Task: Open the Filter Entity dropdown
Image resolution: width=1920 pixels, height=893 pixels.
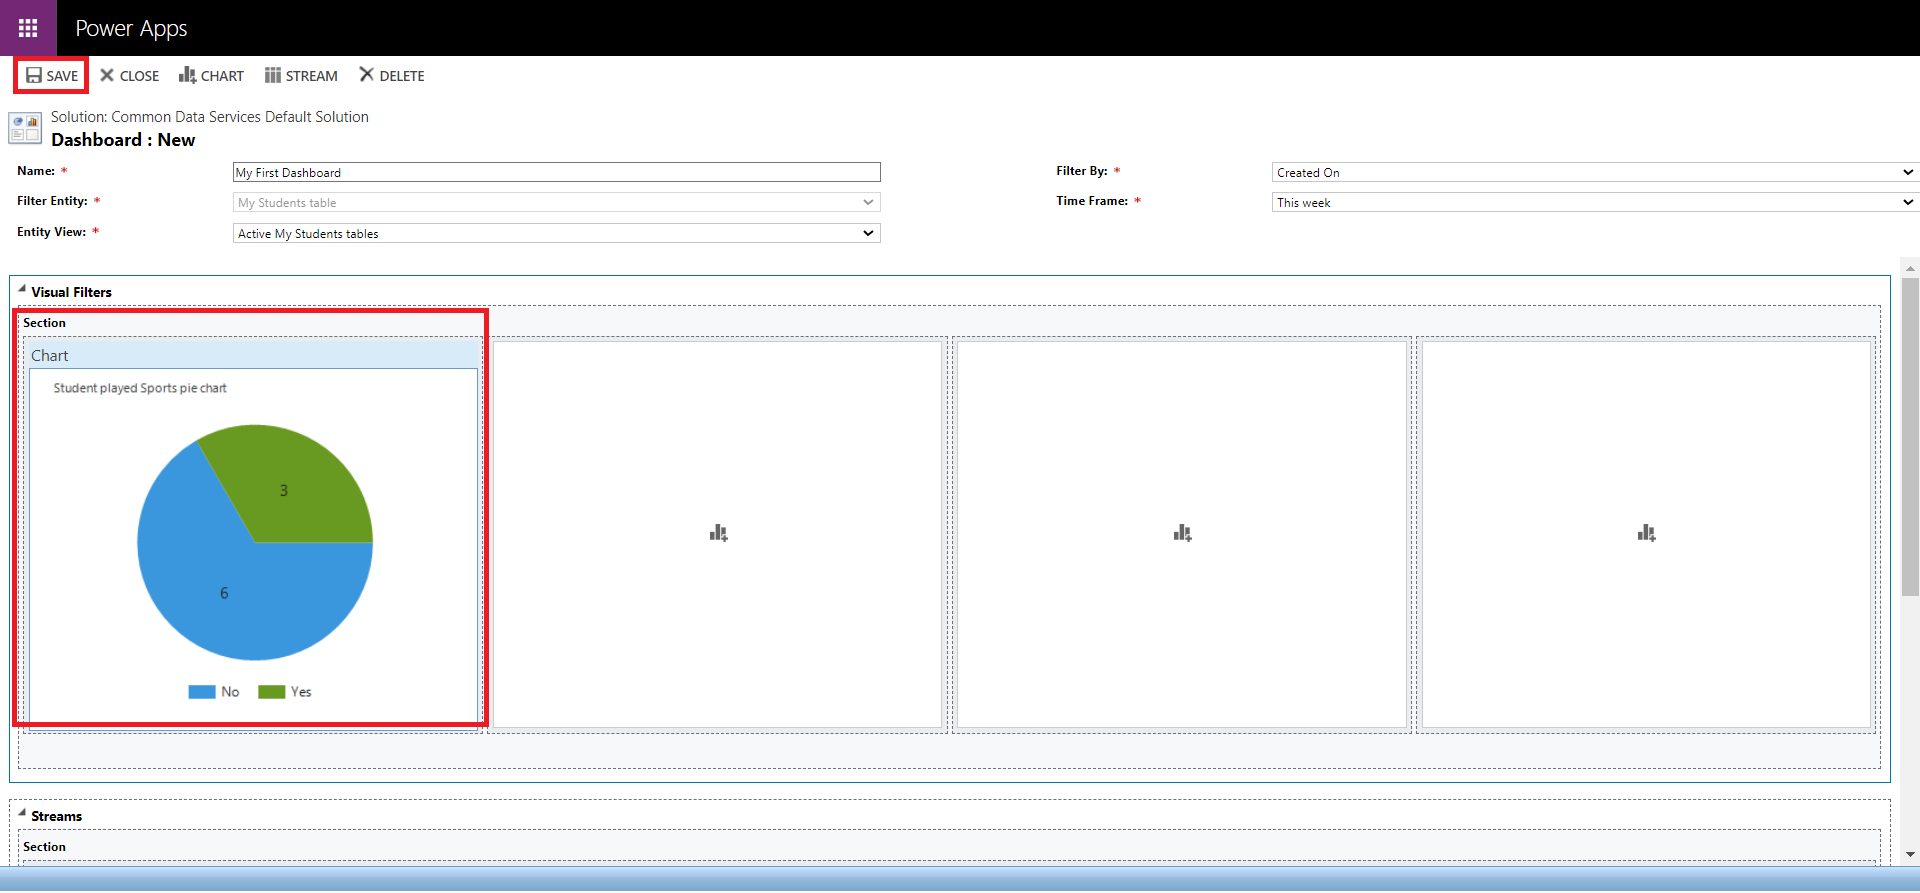Action: [x=556, y=202]
